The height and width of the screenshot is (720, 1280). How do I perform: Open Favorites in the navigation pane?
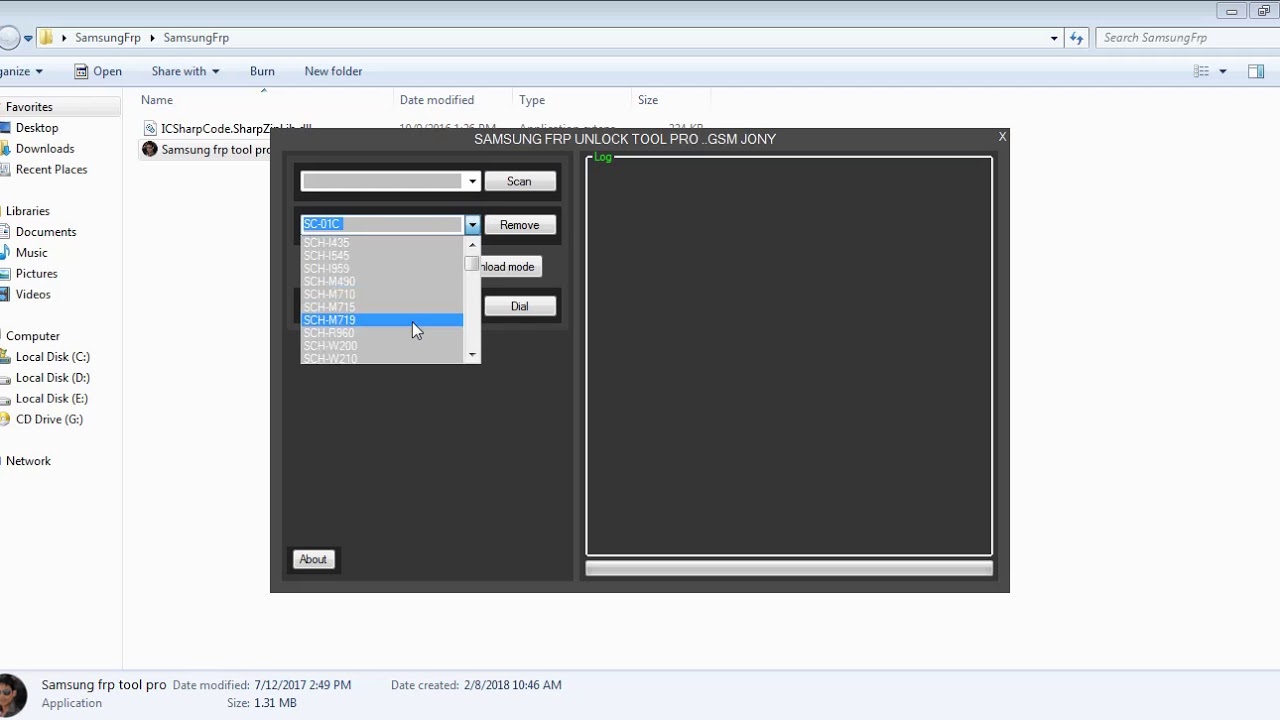[x=29, y=107]
